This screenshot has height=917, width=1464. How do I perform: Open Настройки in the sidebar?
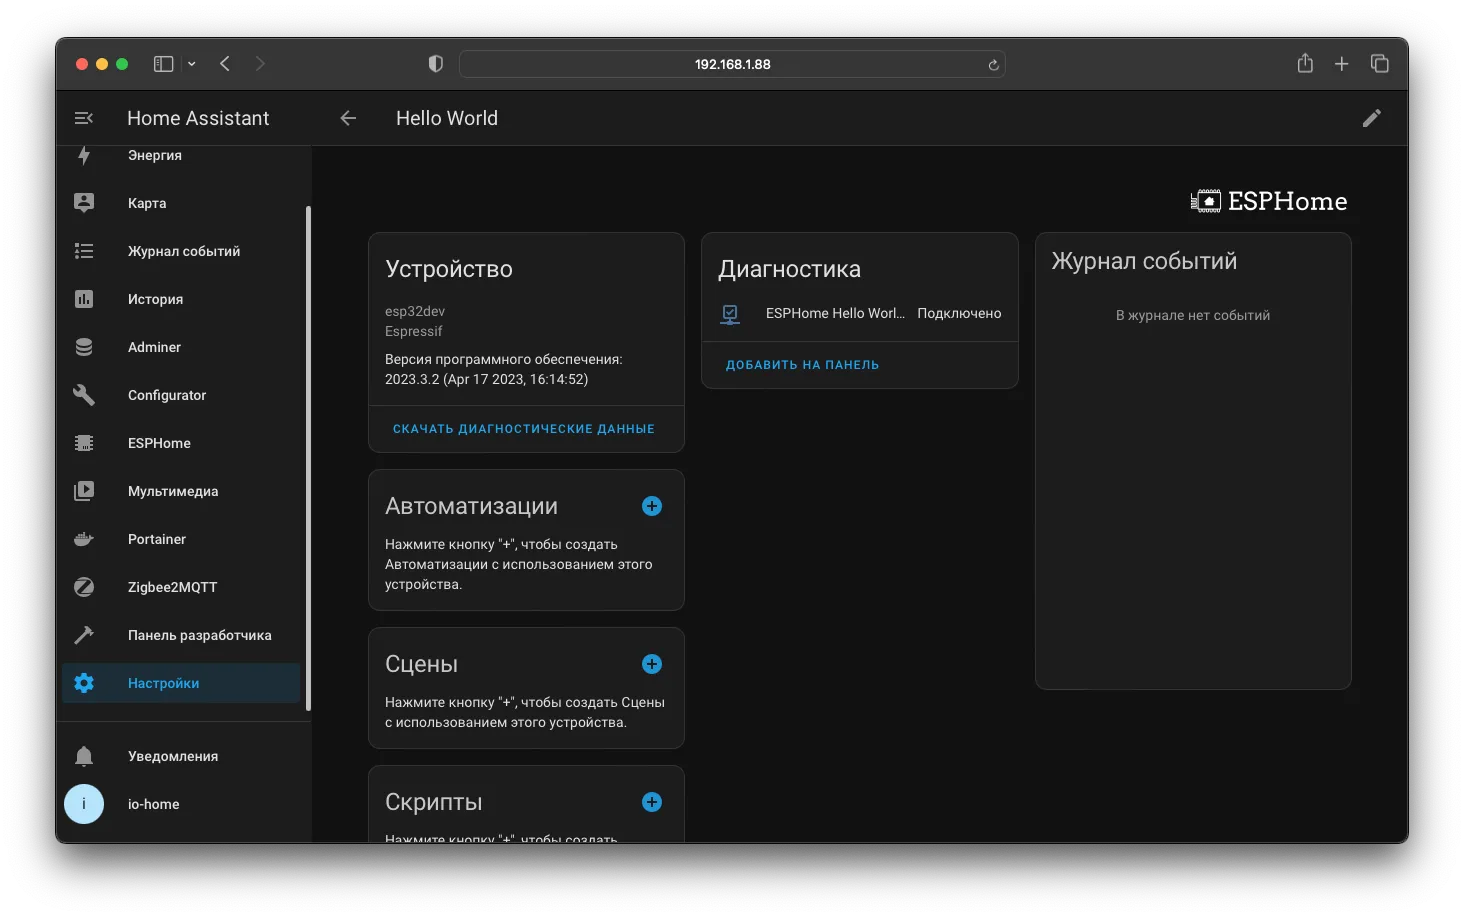(x=181, y=683)
